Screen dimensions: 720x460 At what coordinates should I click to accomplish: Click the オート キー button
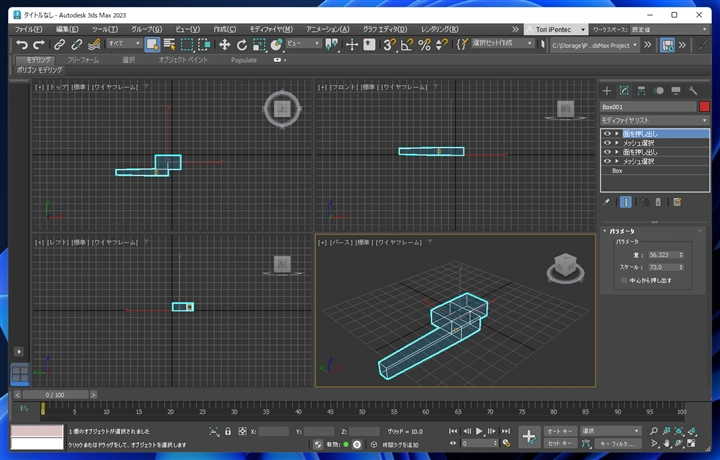pos(559,431)
